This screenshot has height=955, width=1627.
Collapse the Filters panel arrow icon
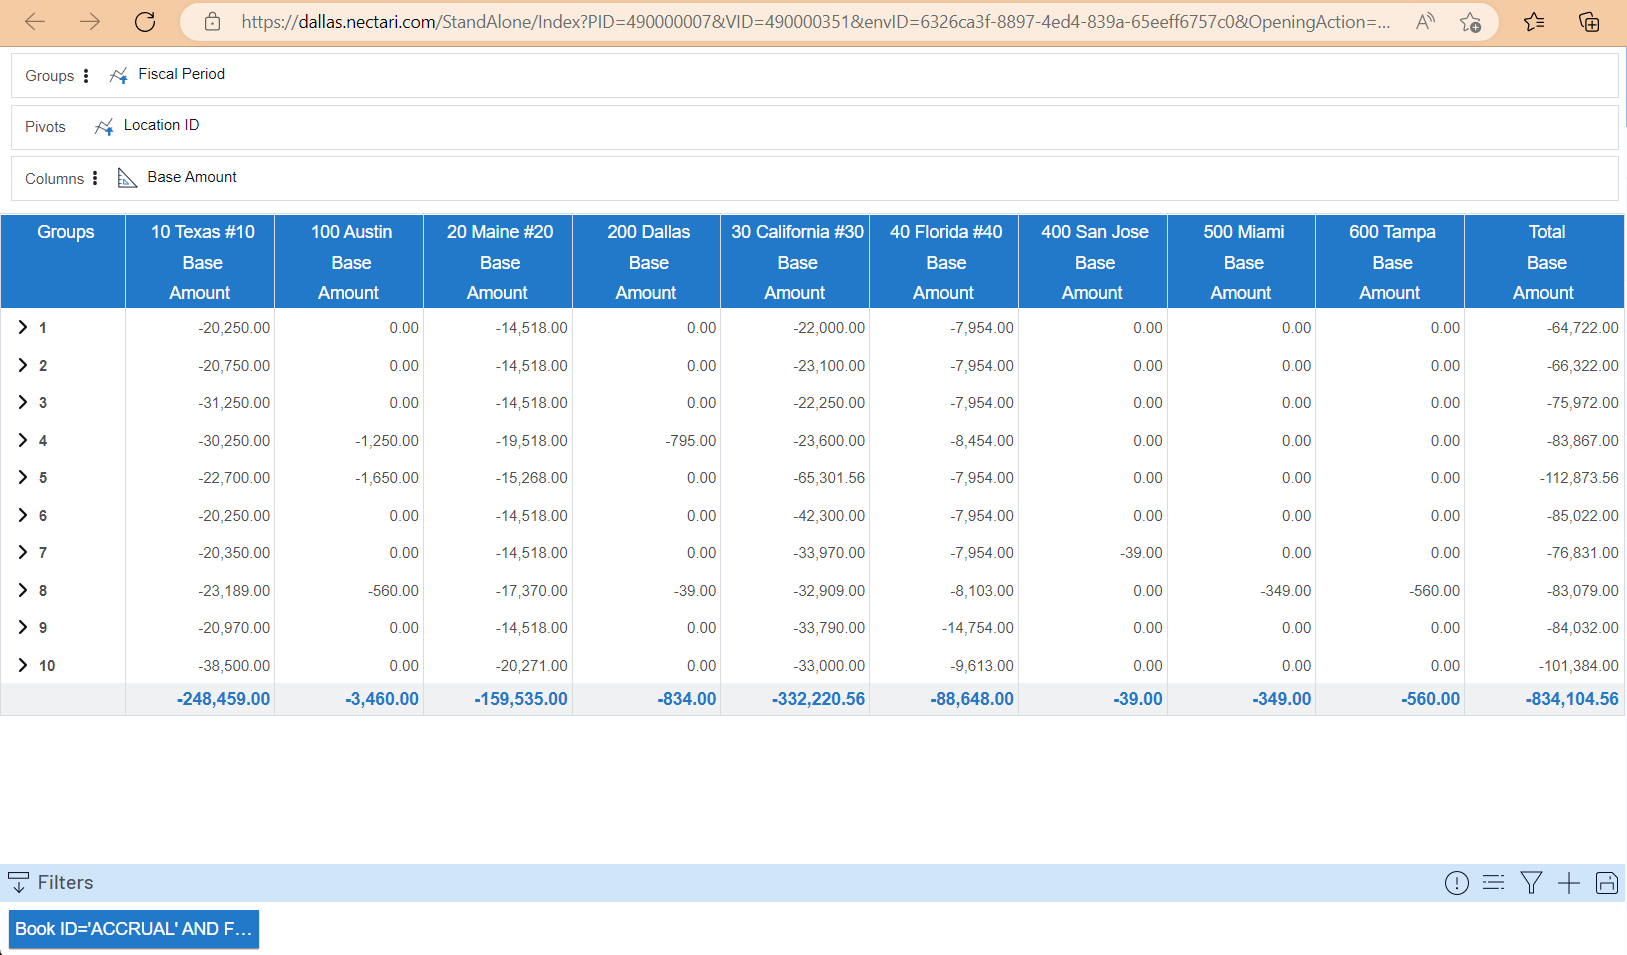click(x=18, y=882)
